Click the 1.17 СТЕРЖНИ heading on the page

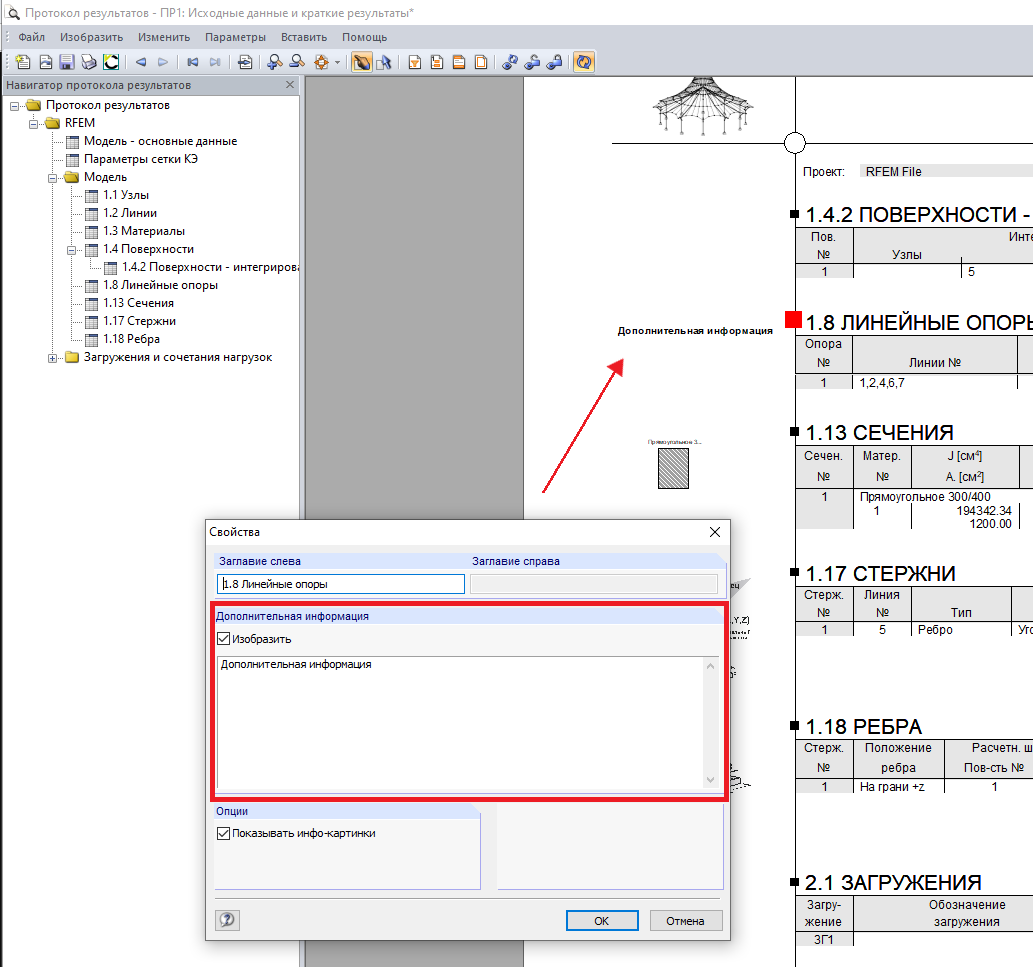click(880, 574)
